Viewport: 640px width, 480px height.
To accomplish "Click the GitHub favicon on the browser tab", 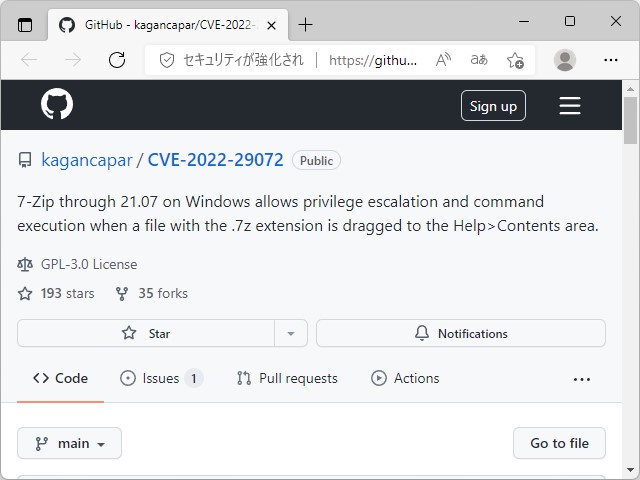I will tap(67, 25).
